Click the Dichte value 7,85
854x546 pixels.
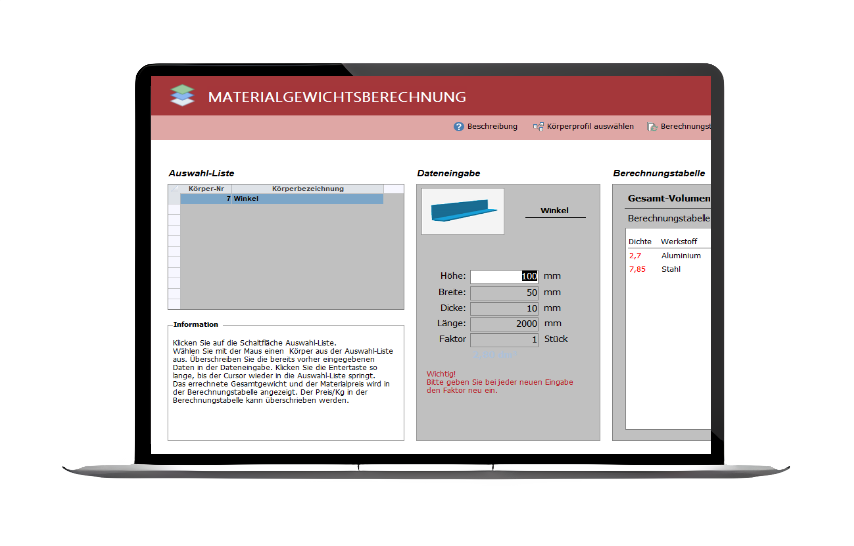coord(638,269)
